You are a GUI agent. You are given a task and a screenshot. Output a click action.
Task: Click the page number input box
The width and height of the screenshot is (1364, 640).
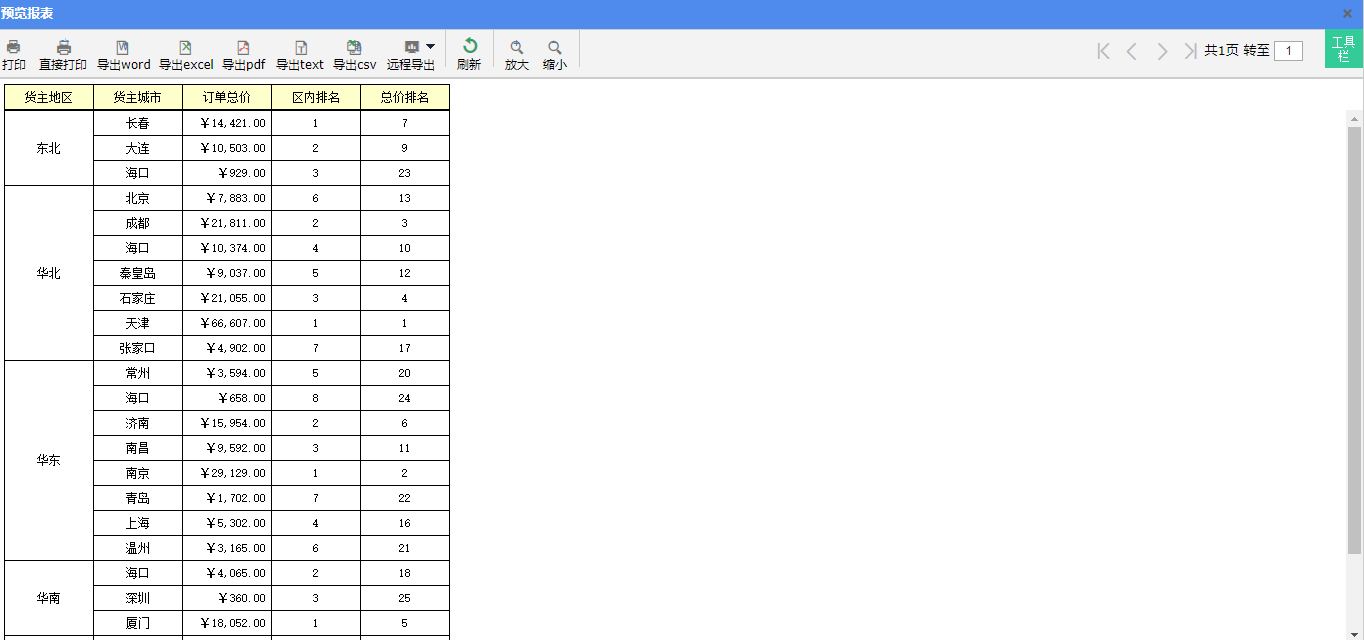(1288, 50)
